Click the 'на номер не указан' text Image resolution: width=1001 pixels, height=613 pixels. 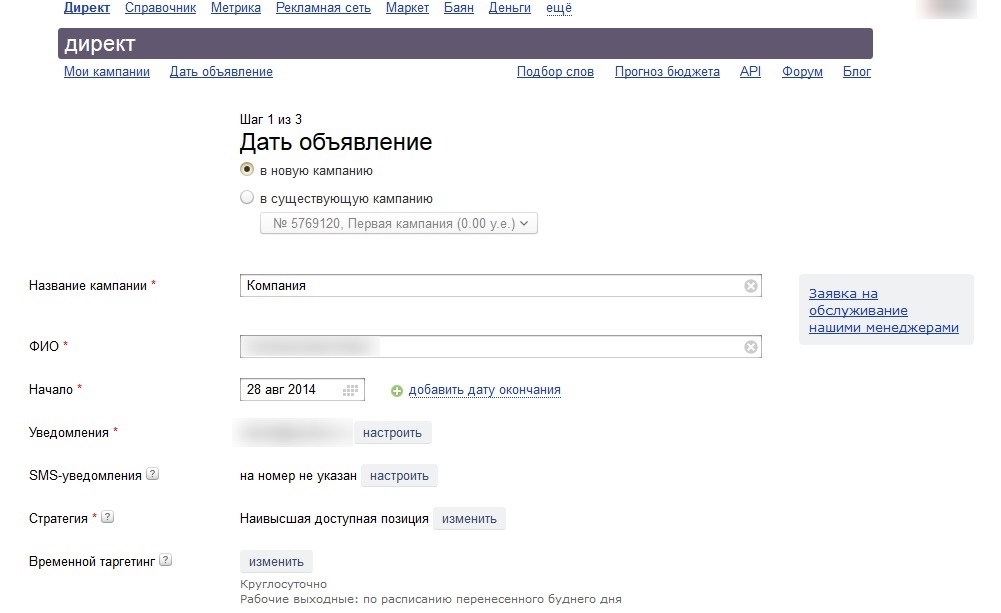[x=298, y=476]
